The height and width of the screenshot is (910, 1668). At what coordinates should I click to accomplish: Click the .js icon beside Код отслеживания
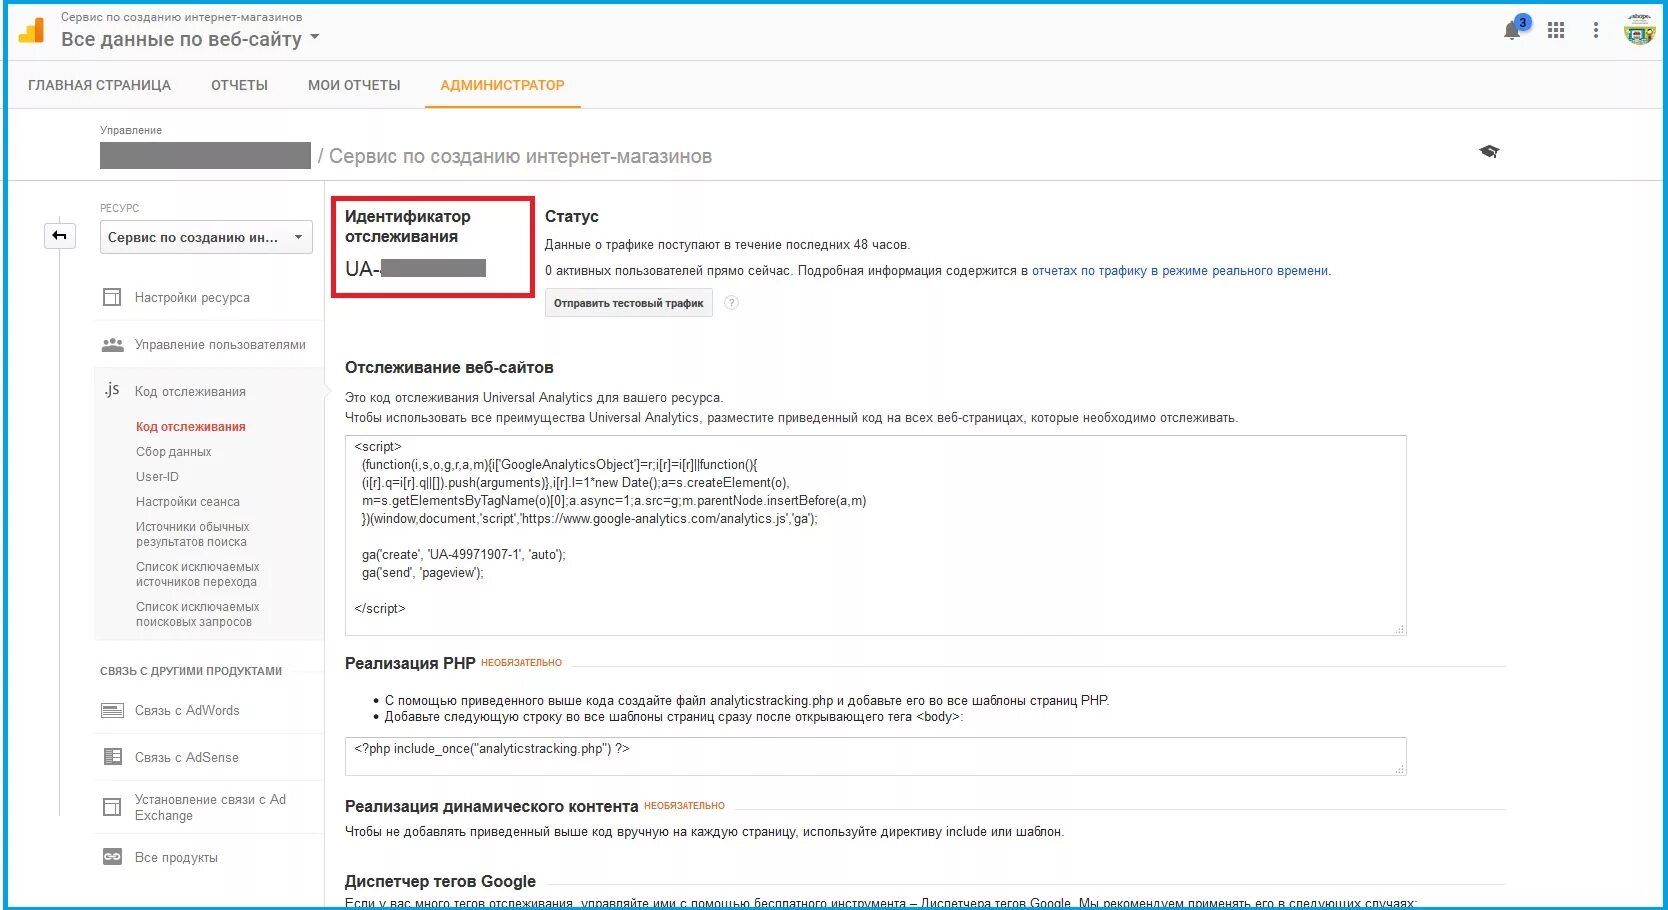(x=112, y=390)
